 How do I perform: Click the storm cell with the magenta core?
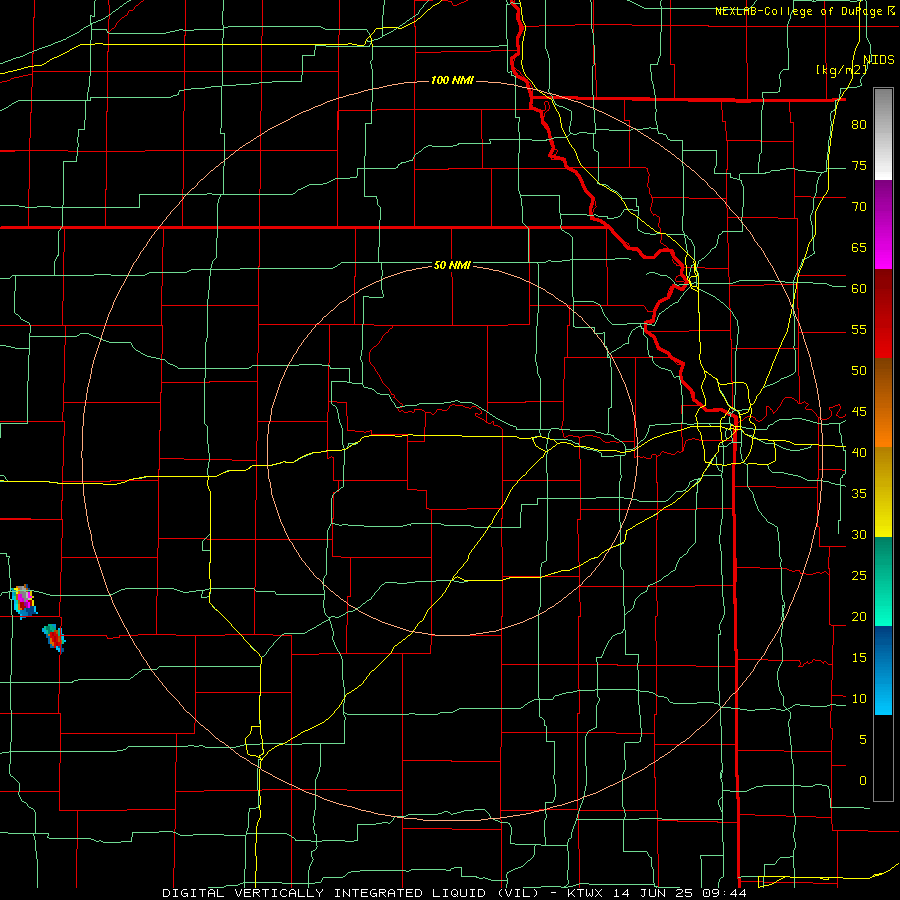point(23,601)
